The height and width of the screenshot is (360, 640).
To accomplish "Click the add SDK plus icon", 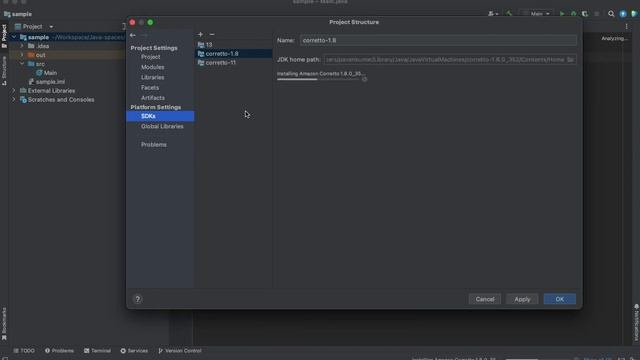I will [200, 34].
